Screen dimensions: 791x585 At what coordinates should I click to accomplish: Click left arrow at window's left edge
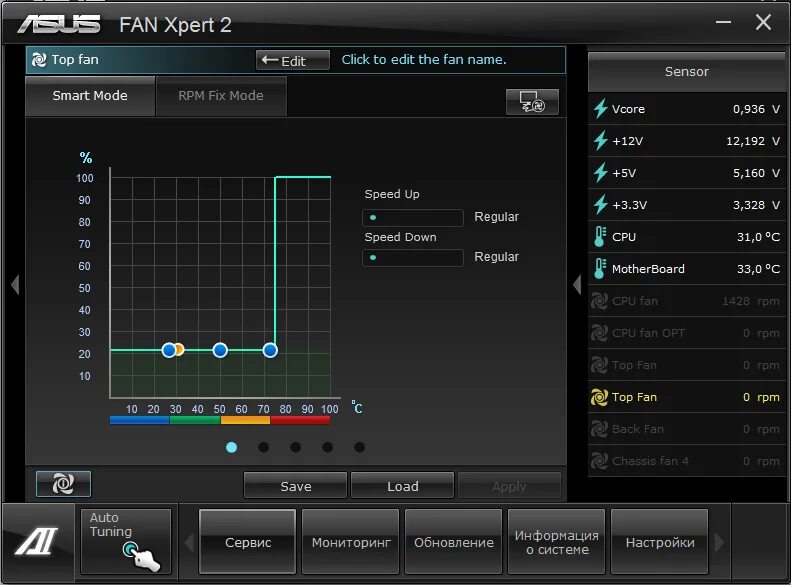click(x=15, y=285)
